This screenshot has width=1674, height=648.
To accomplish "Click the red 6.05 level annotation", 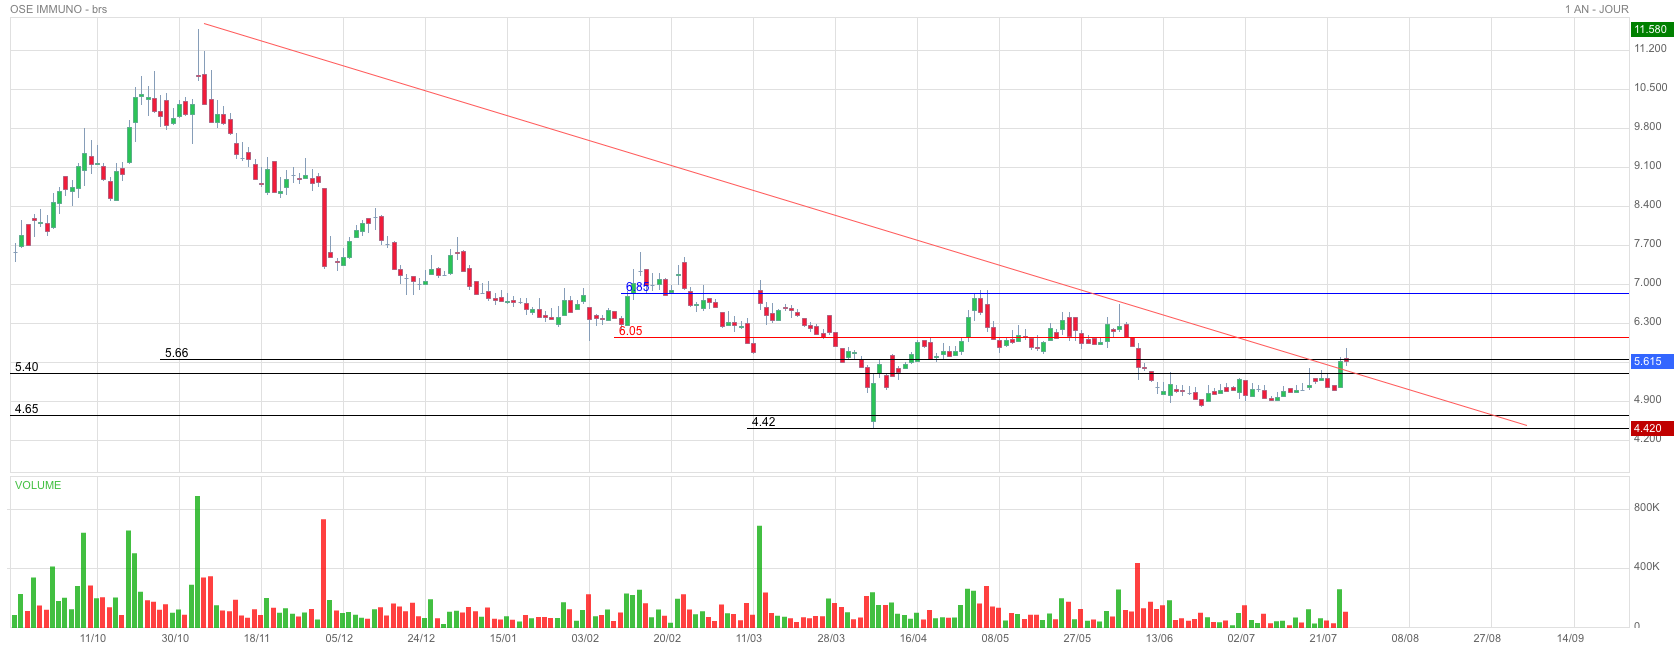I will (x=630, y=331).
